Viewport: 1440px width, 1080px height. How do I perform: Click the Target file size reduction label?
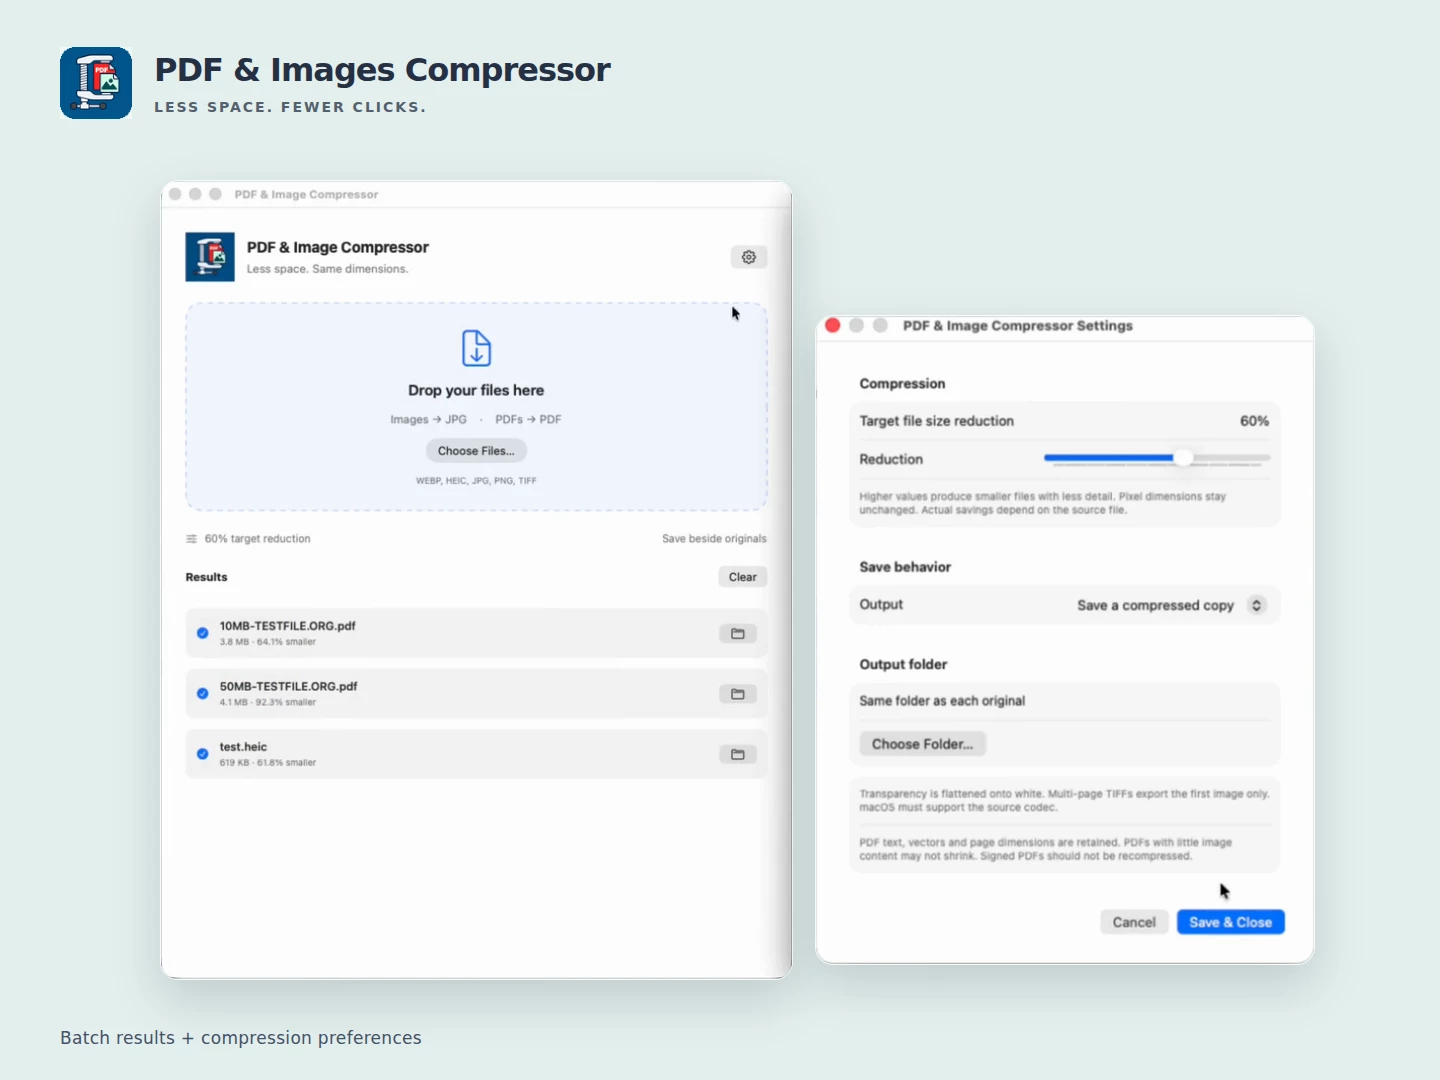tap(936, 421)
